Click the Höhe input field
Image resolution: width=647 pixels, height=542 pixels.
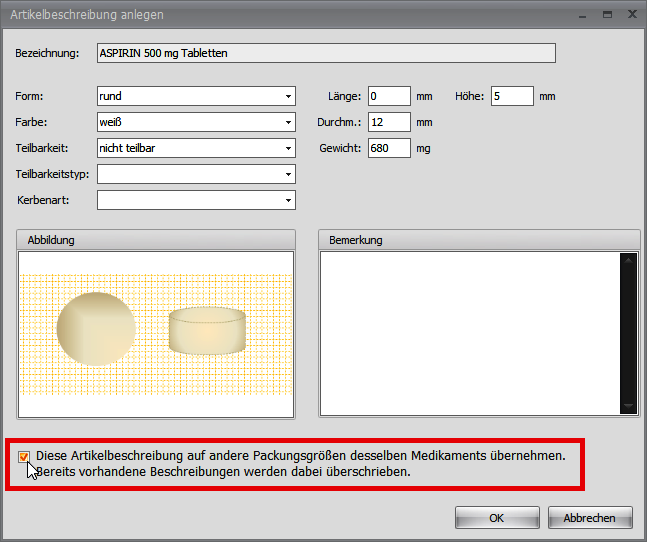click(512, 96)
